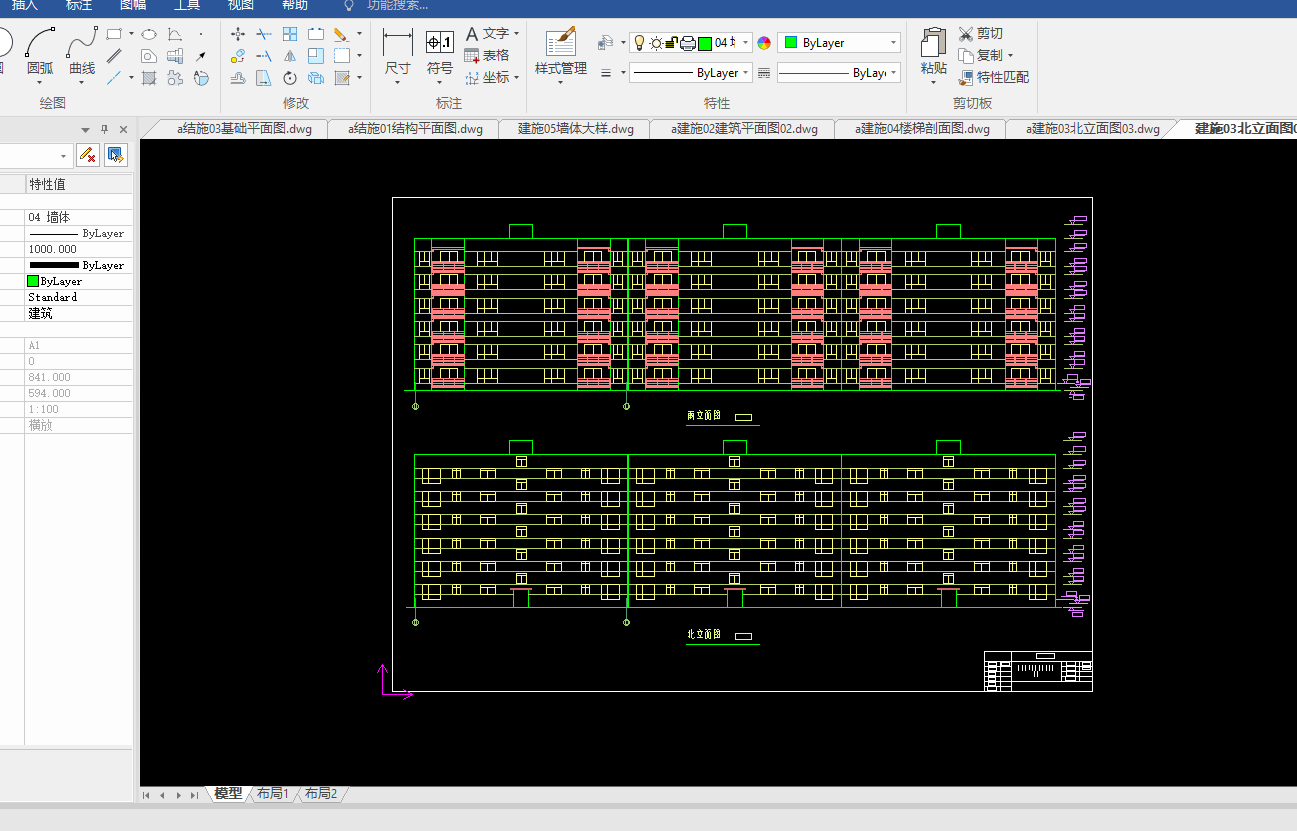Select the point tool in 绘图
Screen dimensions: 1297x831
201,34
